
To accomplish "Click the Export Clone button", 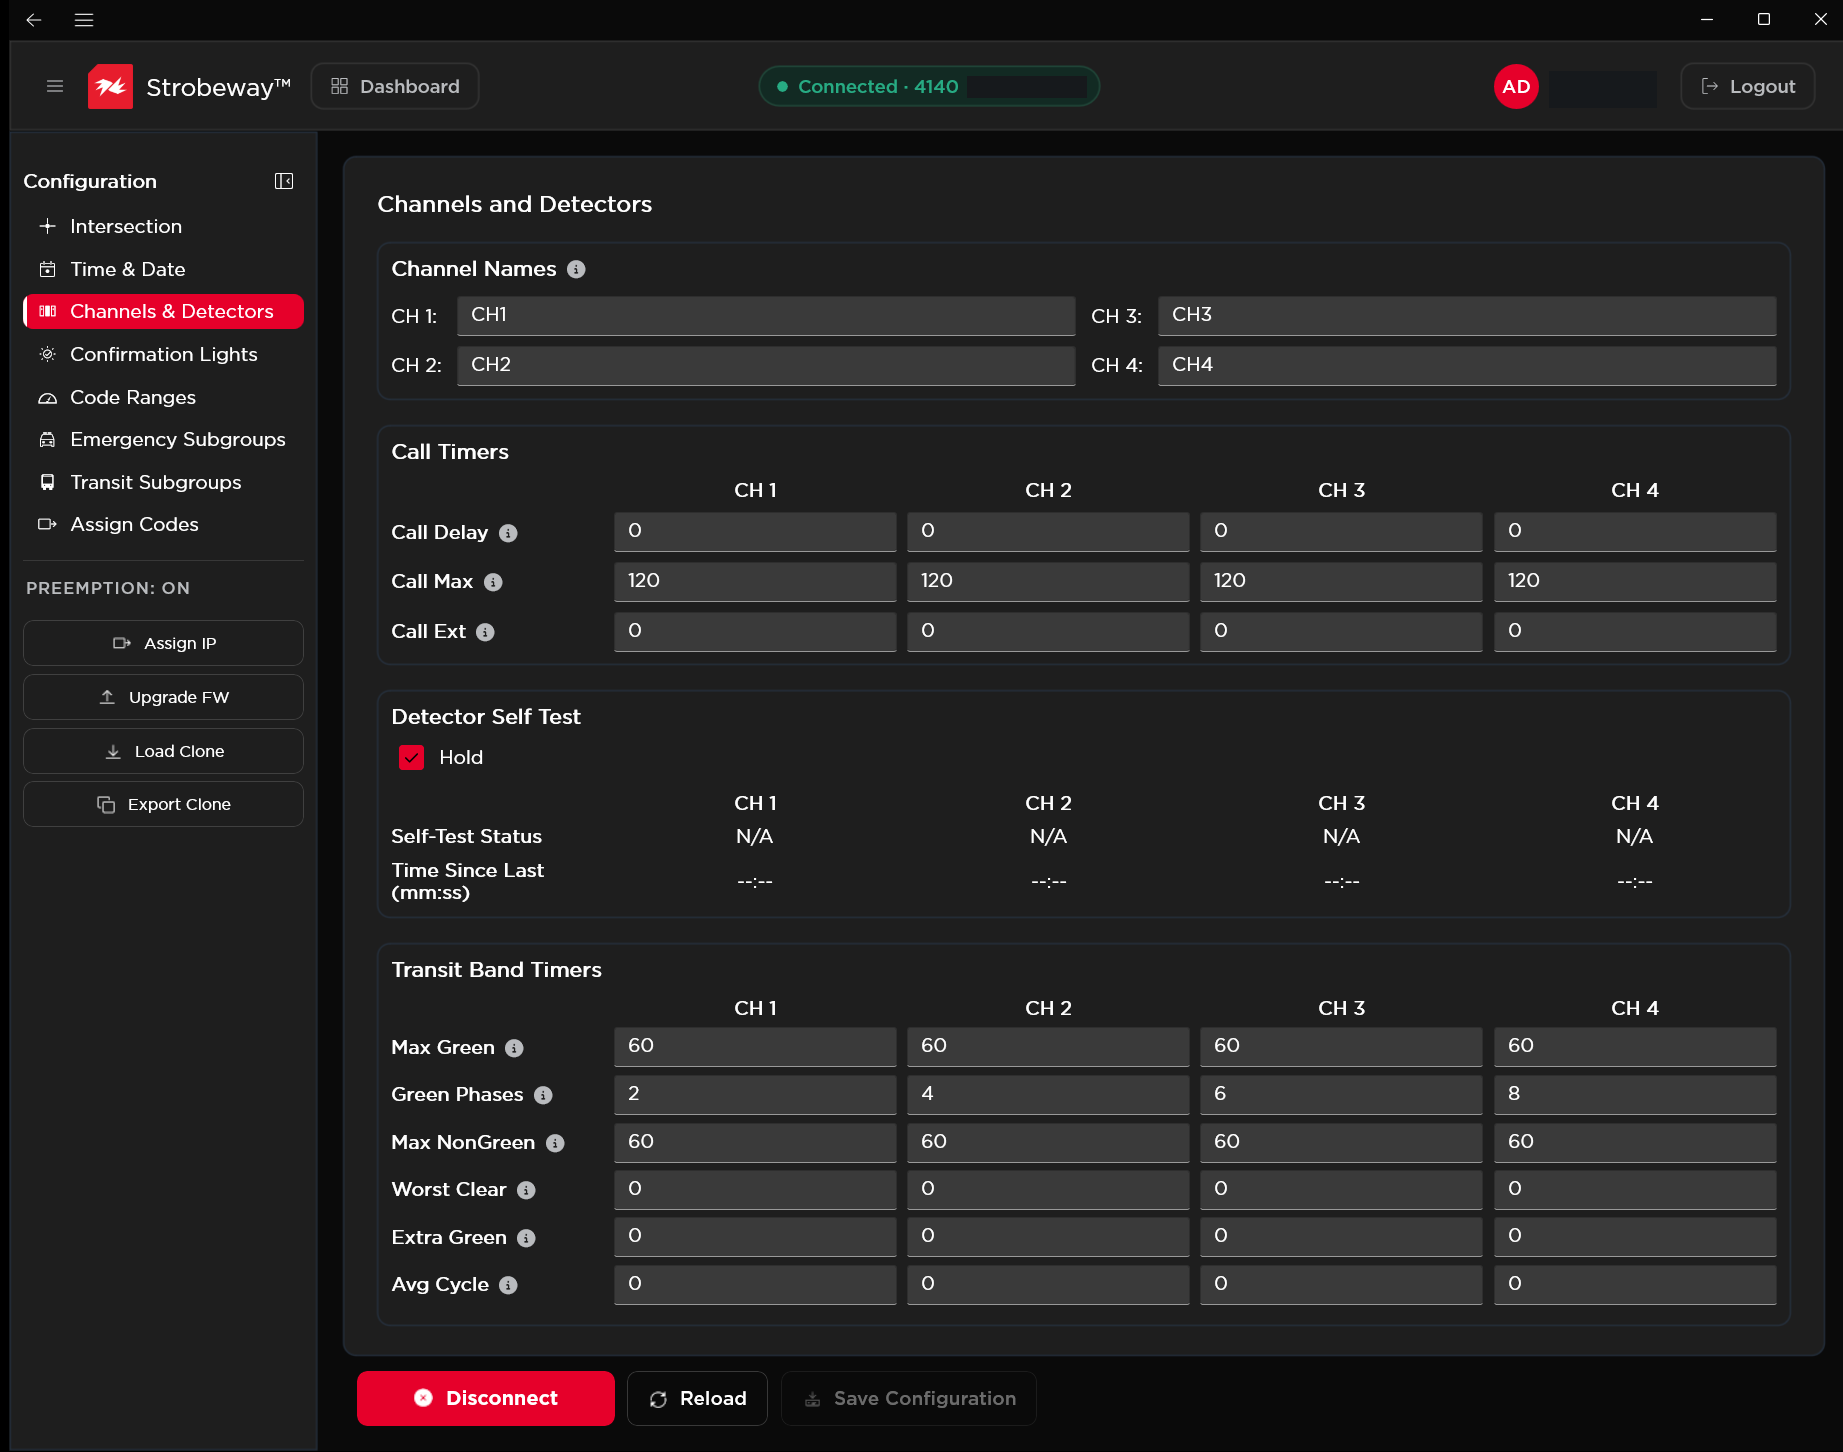I will point(163,804).
